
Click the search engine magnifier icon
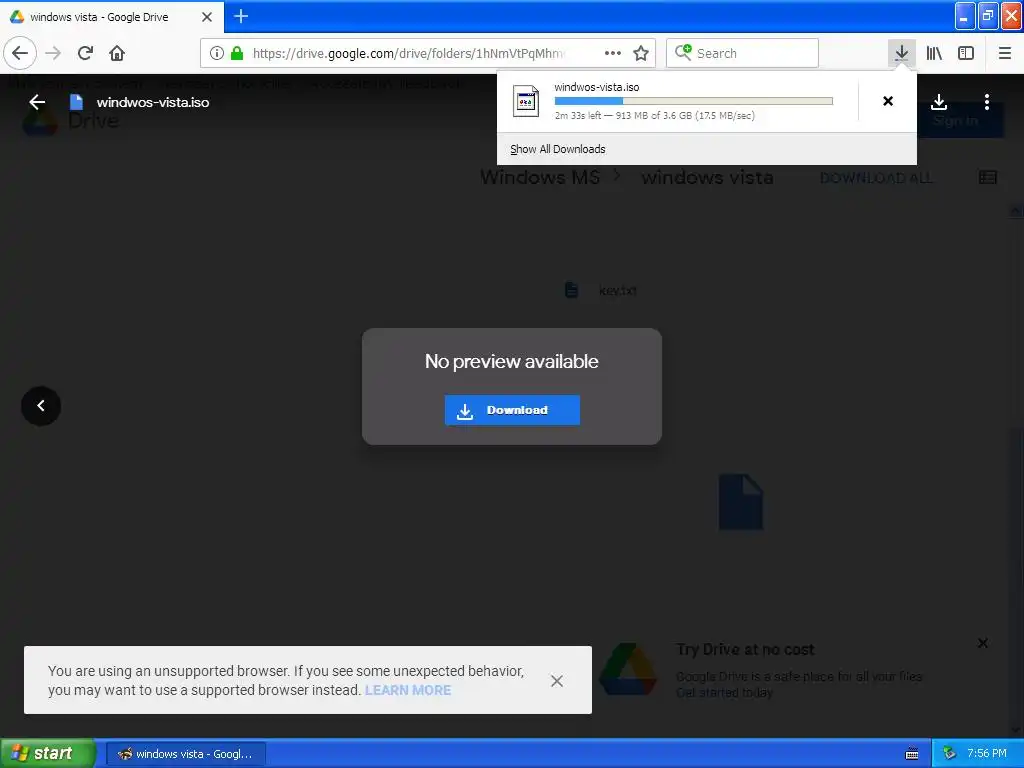click(x=682, y=52)
